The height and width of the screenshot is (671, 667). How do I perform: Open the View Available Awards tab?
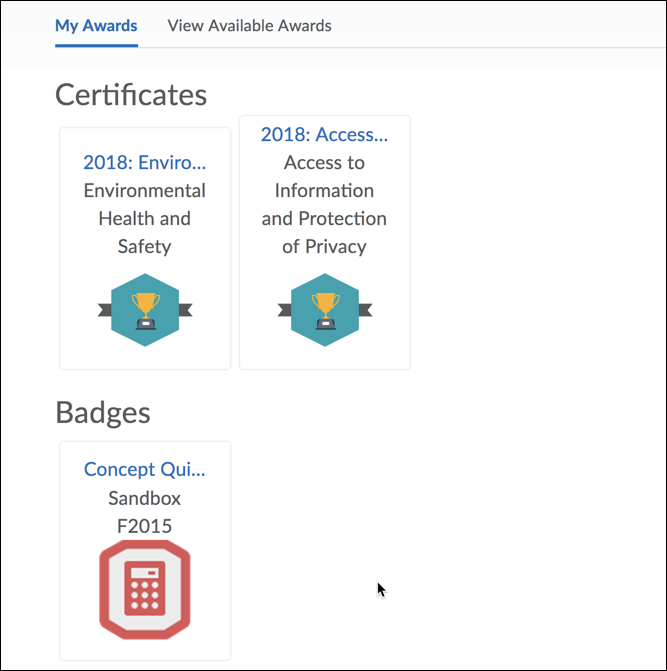249,25
